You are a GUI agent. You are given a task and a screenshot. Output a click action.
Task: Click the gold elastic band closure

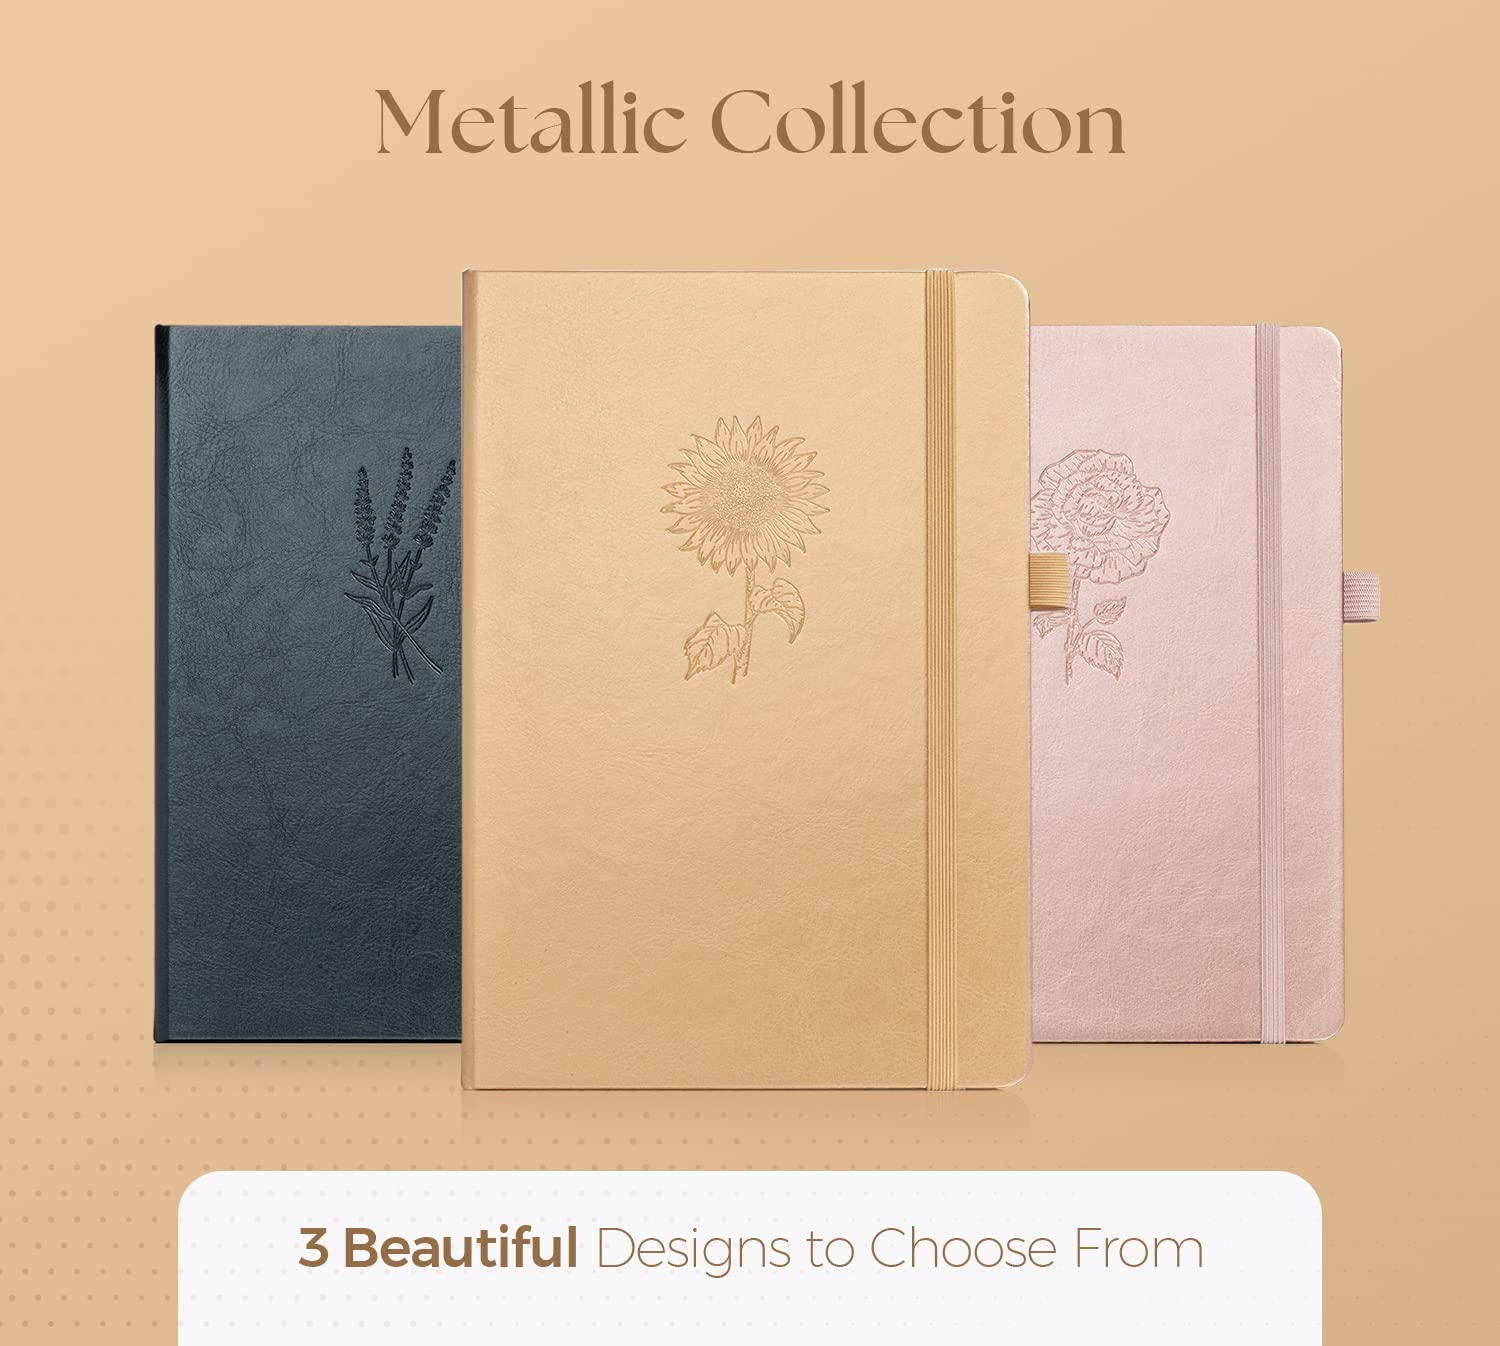point(939,679)
